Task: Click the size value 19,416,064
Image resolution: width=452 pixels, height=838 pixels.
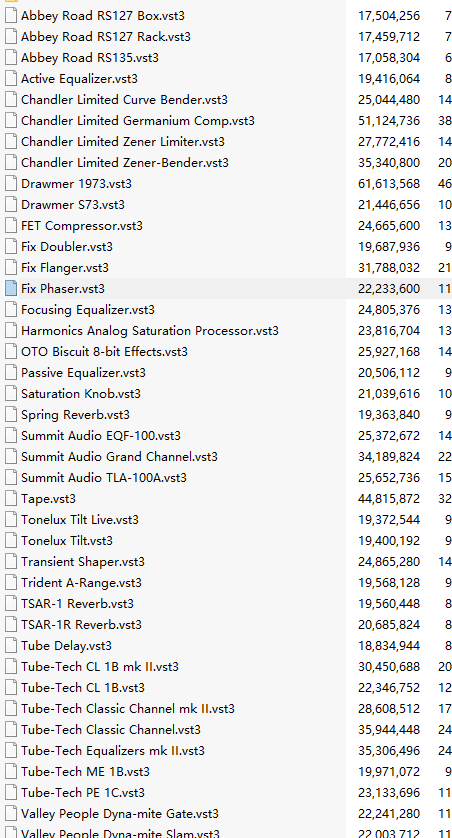Action: click(x=389, y=79)
